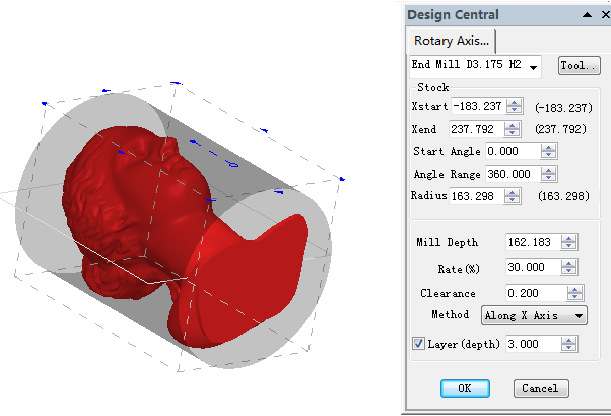This screenshot has width=611, height=416.
Task: Edit the Mill Depth field
Action: pyautogui.click(x=533, y=242)
